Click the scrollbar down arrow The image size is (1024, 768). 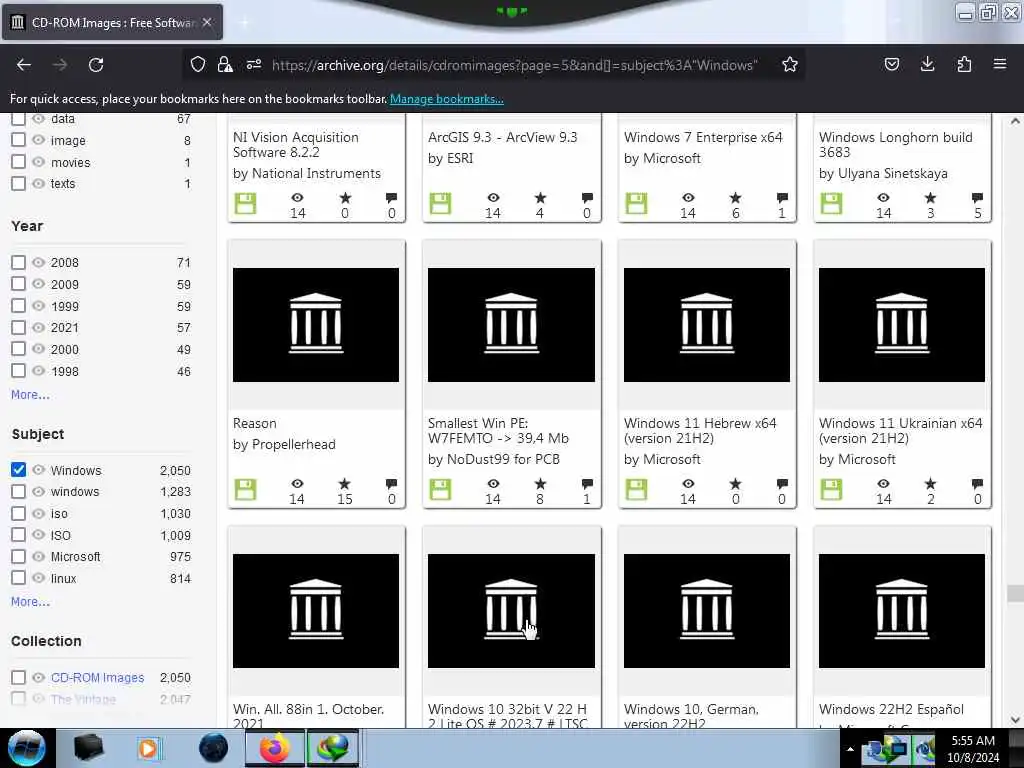click(1015, 720)
